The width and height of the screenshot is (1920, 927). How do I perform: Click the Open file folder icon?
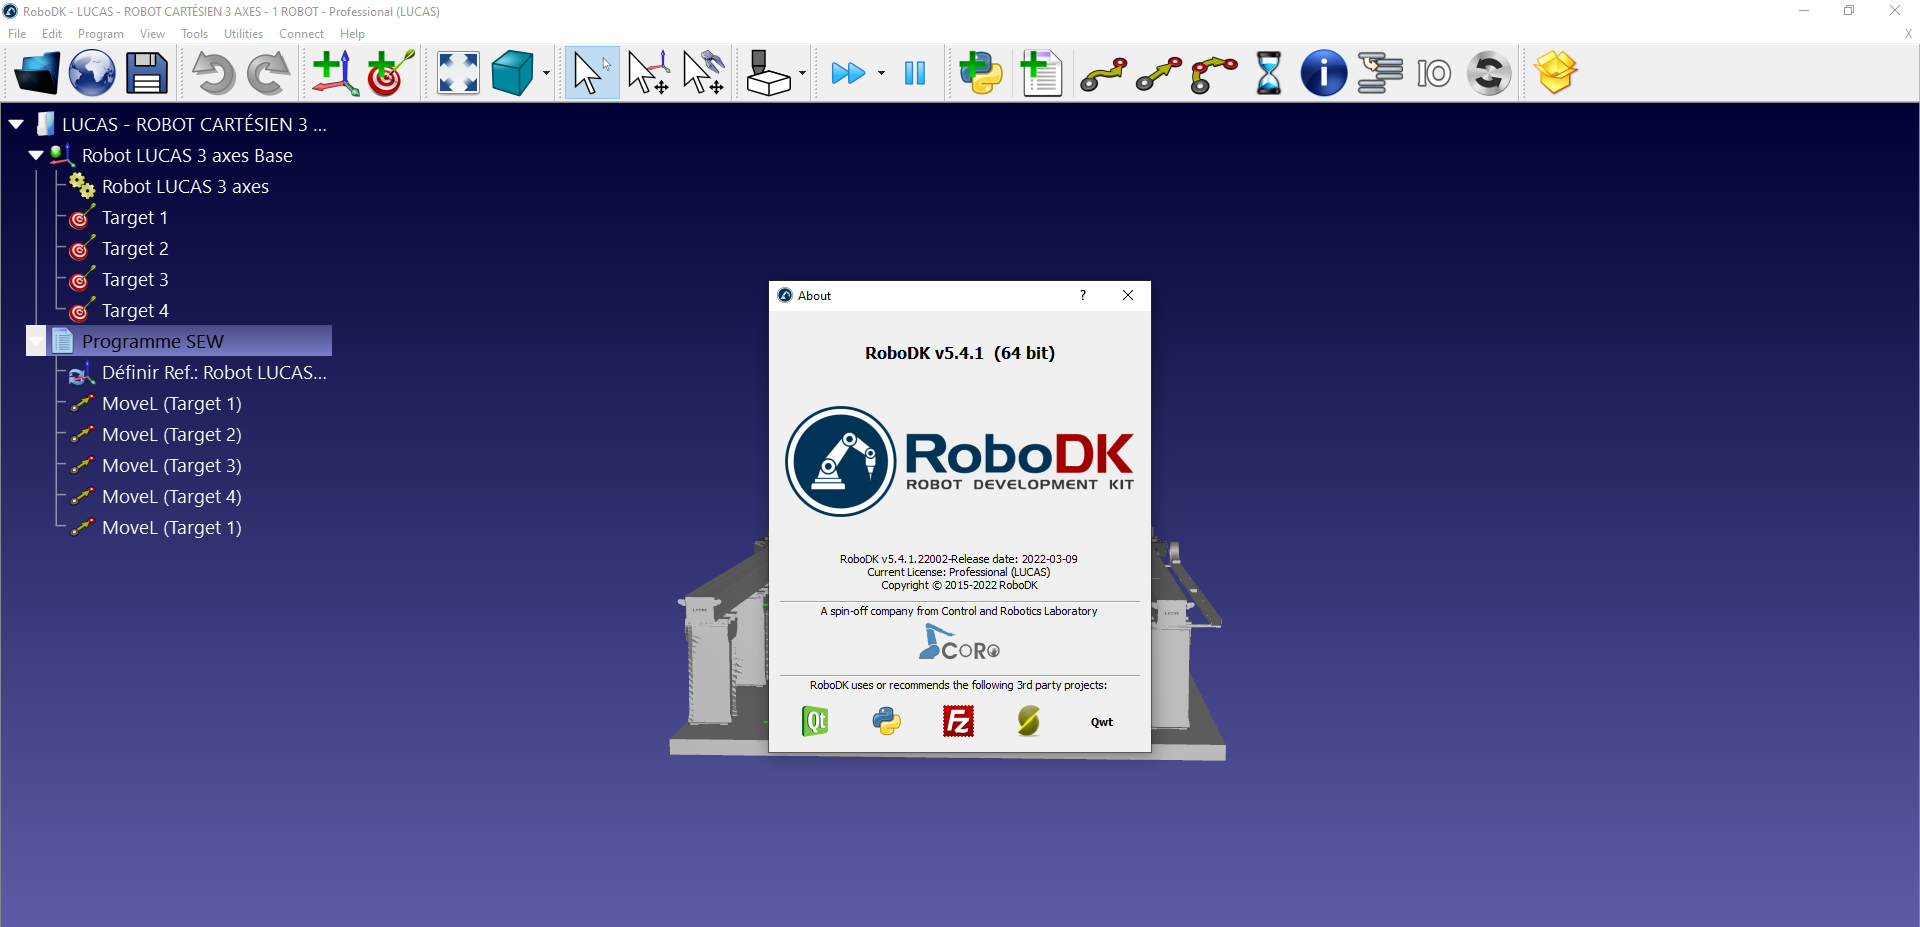(37, 73)
